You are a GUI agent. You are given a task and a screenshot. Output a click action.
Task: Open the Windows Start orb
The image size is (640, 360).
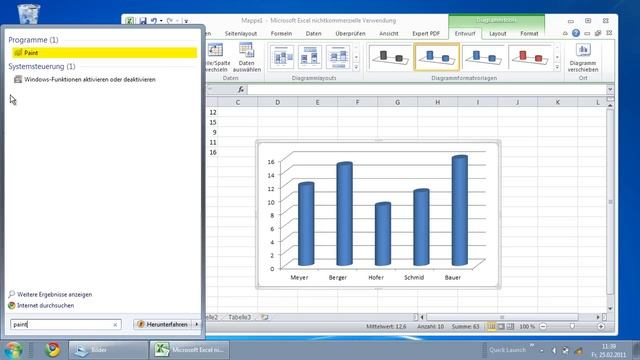pos(13,350)
